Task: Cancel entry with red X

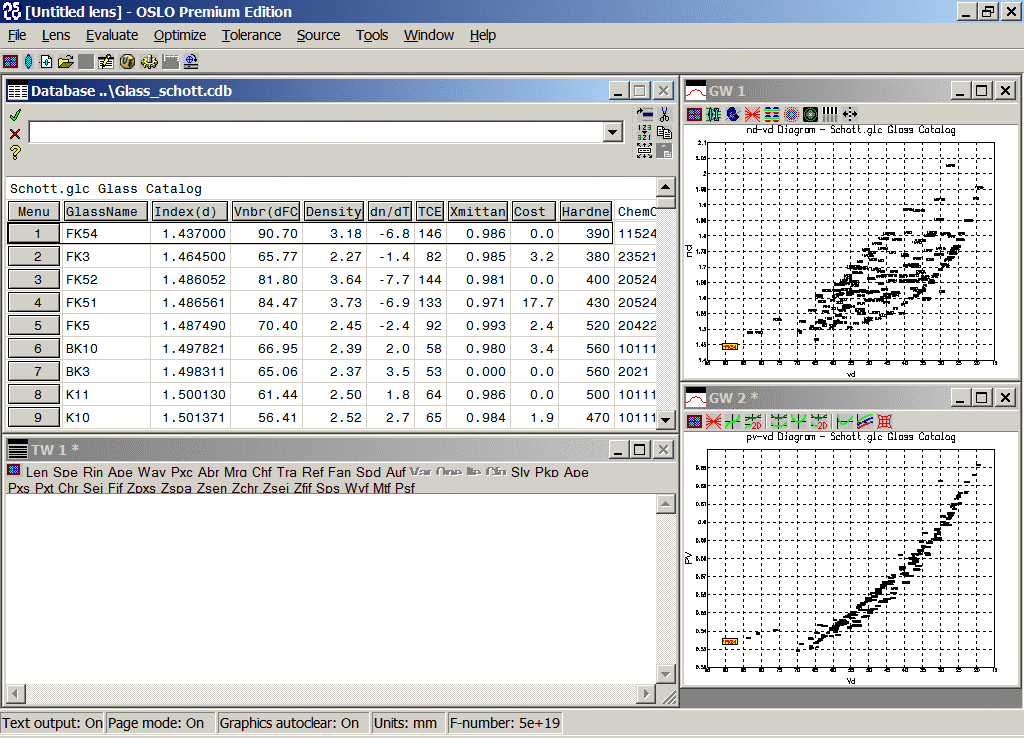Action: [x=15, y=134]
